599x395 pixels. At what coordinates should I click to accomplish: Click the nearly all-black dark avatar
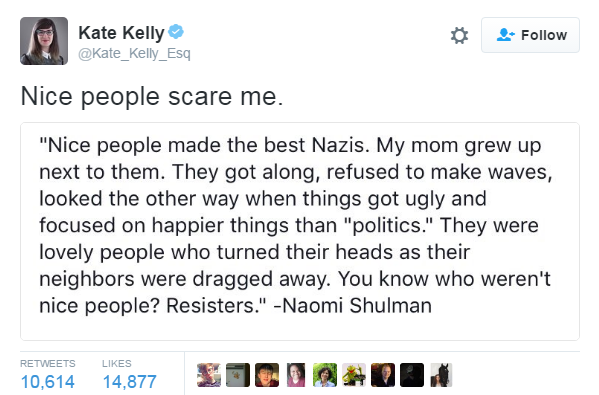pyautogui.click(x=412, y=375)
